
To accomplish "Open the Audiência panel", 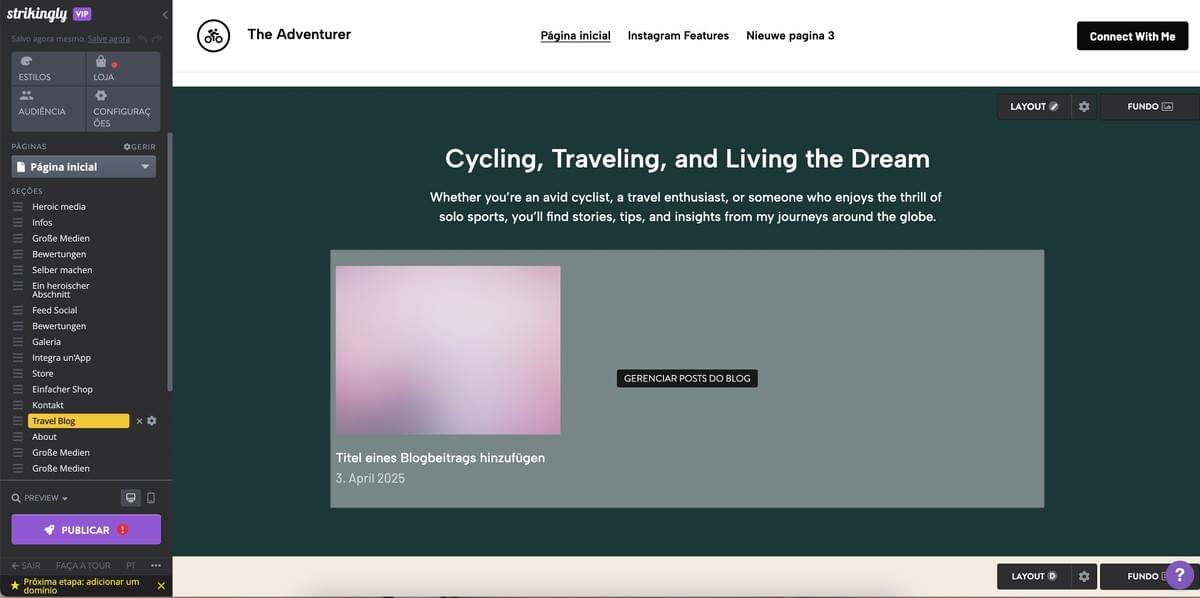I will tap(48, 109).
